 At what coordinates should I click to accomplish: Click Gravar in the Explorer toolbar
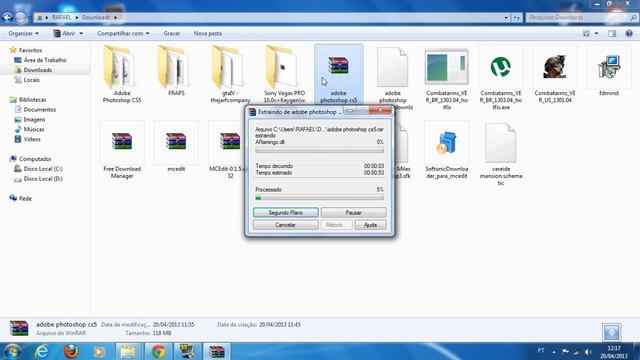[171, 33]
